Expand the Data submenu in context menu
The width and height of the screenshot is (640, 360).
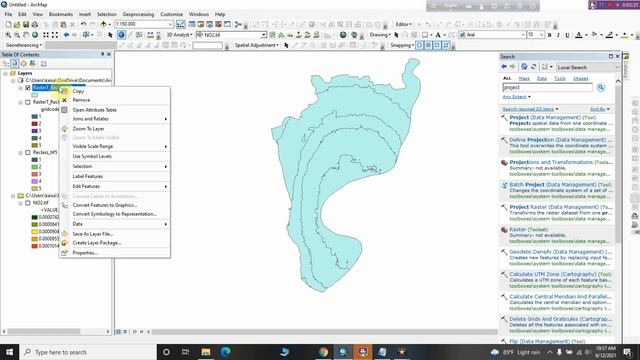115,224
